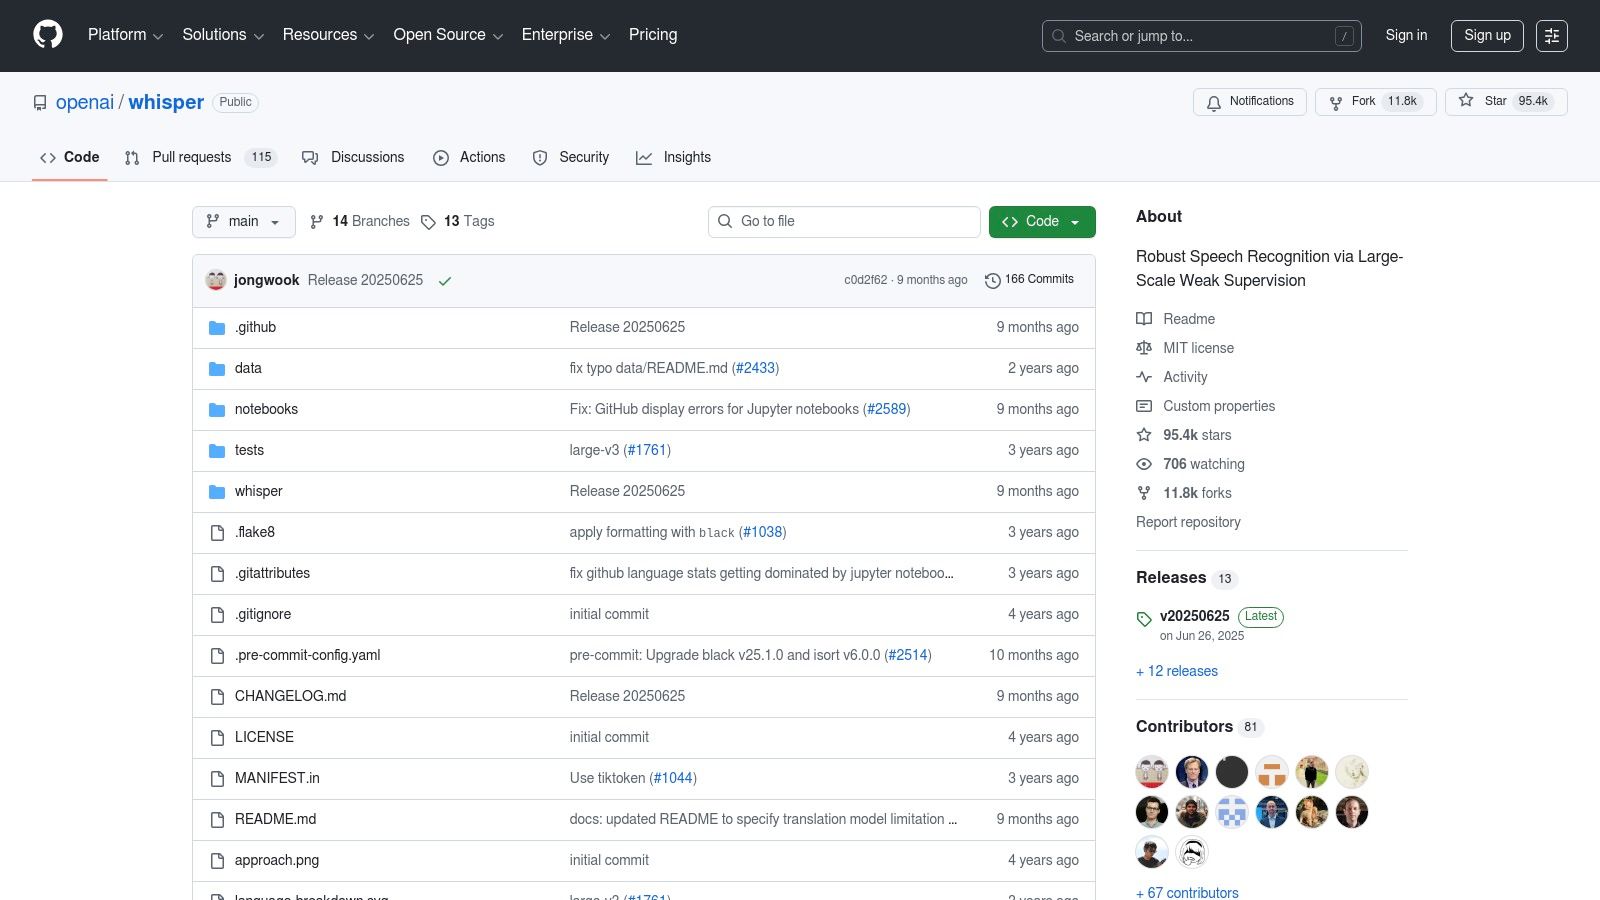Open the .gitattributes file
The image size is (1600, 900).
coord(272,573)
